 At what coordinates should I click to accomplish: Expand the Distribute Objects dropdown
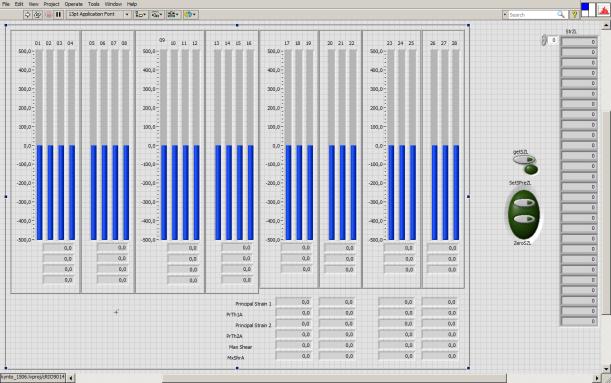pyautogui.click(x=157, y=15)
